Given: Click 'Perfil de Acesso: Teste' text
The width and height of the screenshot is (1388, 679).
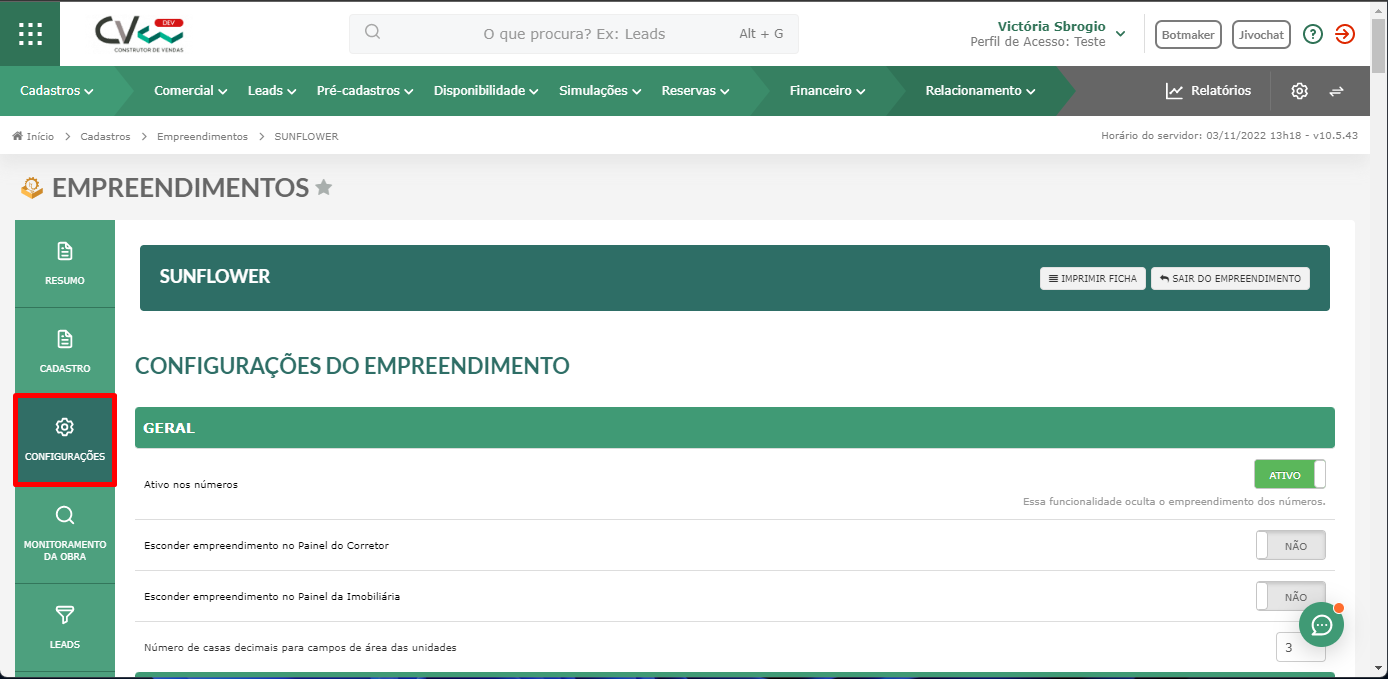Looking at the screenshot, I should [x=1038, y=42].
